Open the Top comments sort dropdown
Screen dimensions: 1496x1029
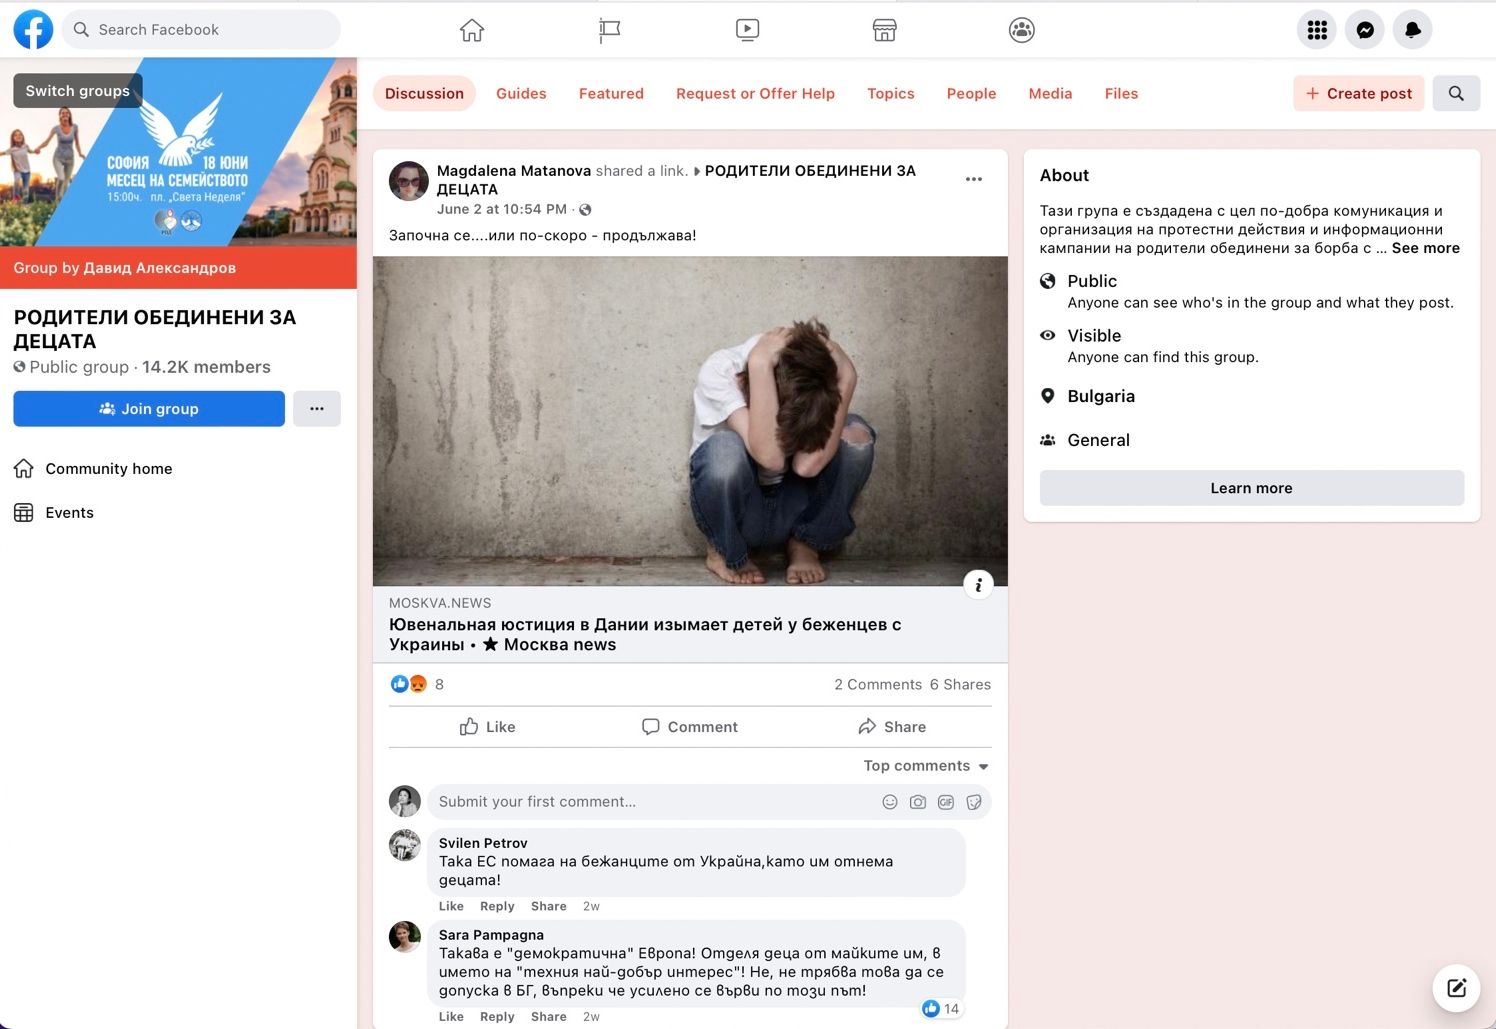point(926,766)
